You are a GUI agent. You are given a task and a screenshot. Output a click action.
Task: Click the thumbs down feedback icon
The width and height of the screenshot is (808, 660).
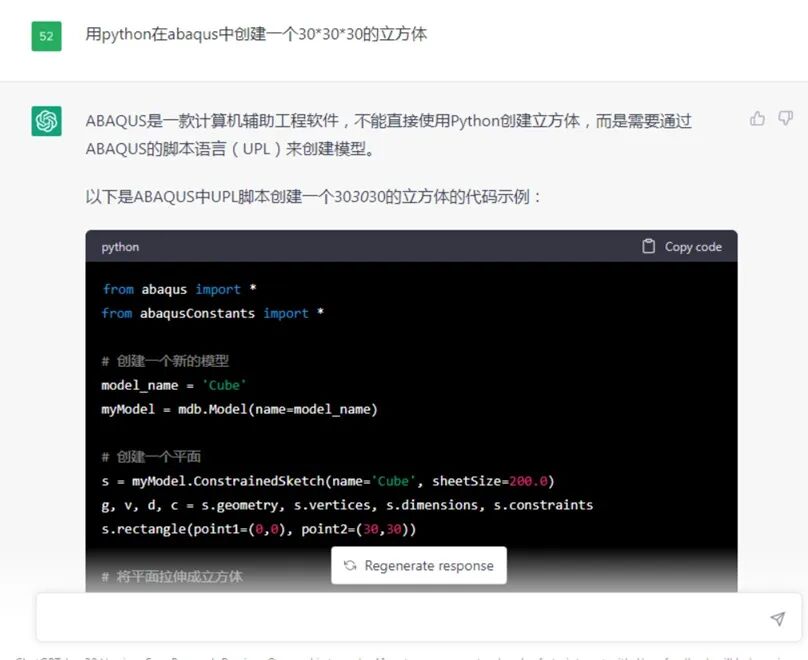[781, 119]
